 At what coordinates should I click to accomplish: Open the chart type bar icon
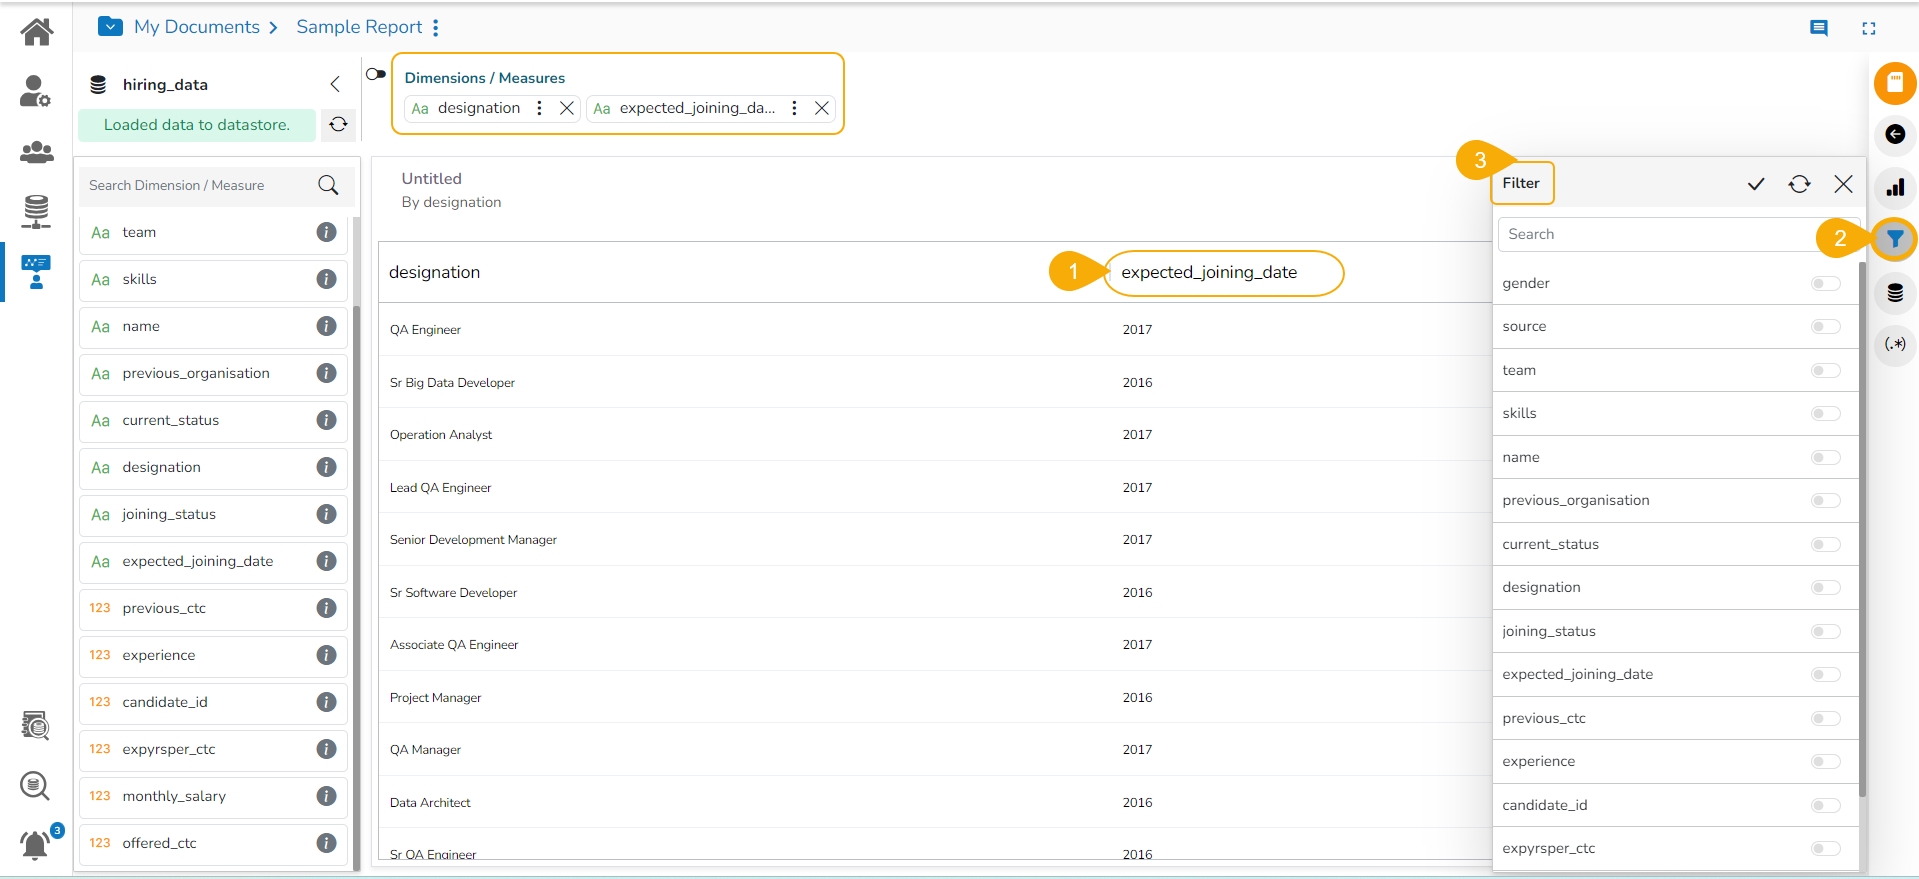click(x=1894, y=187)
